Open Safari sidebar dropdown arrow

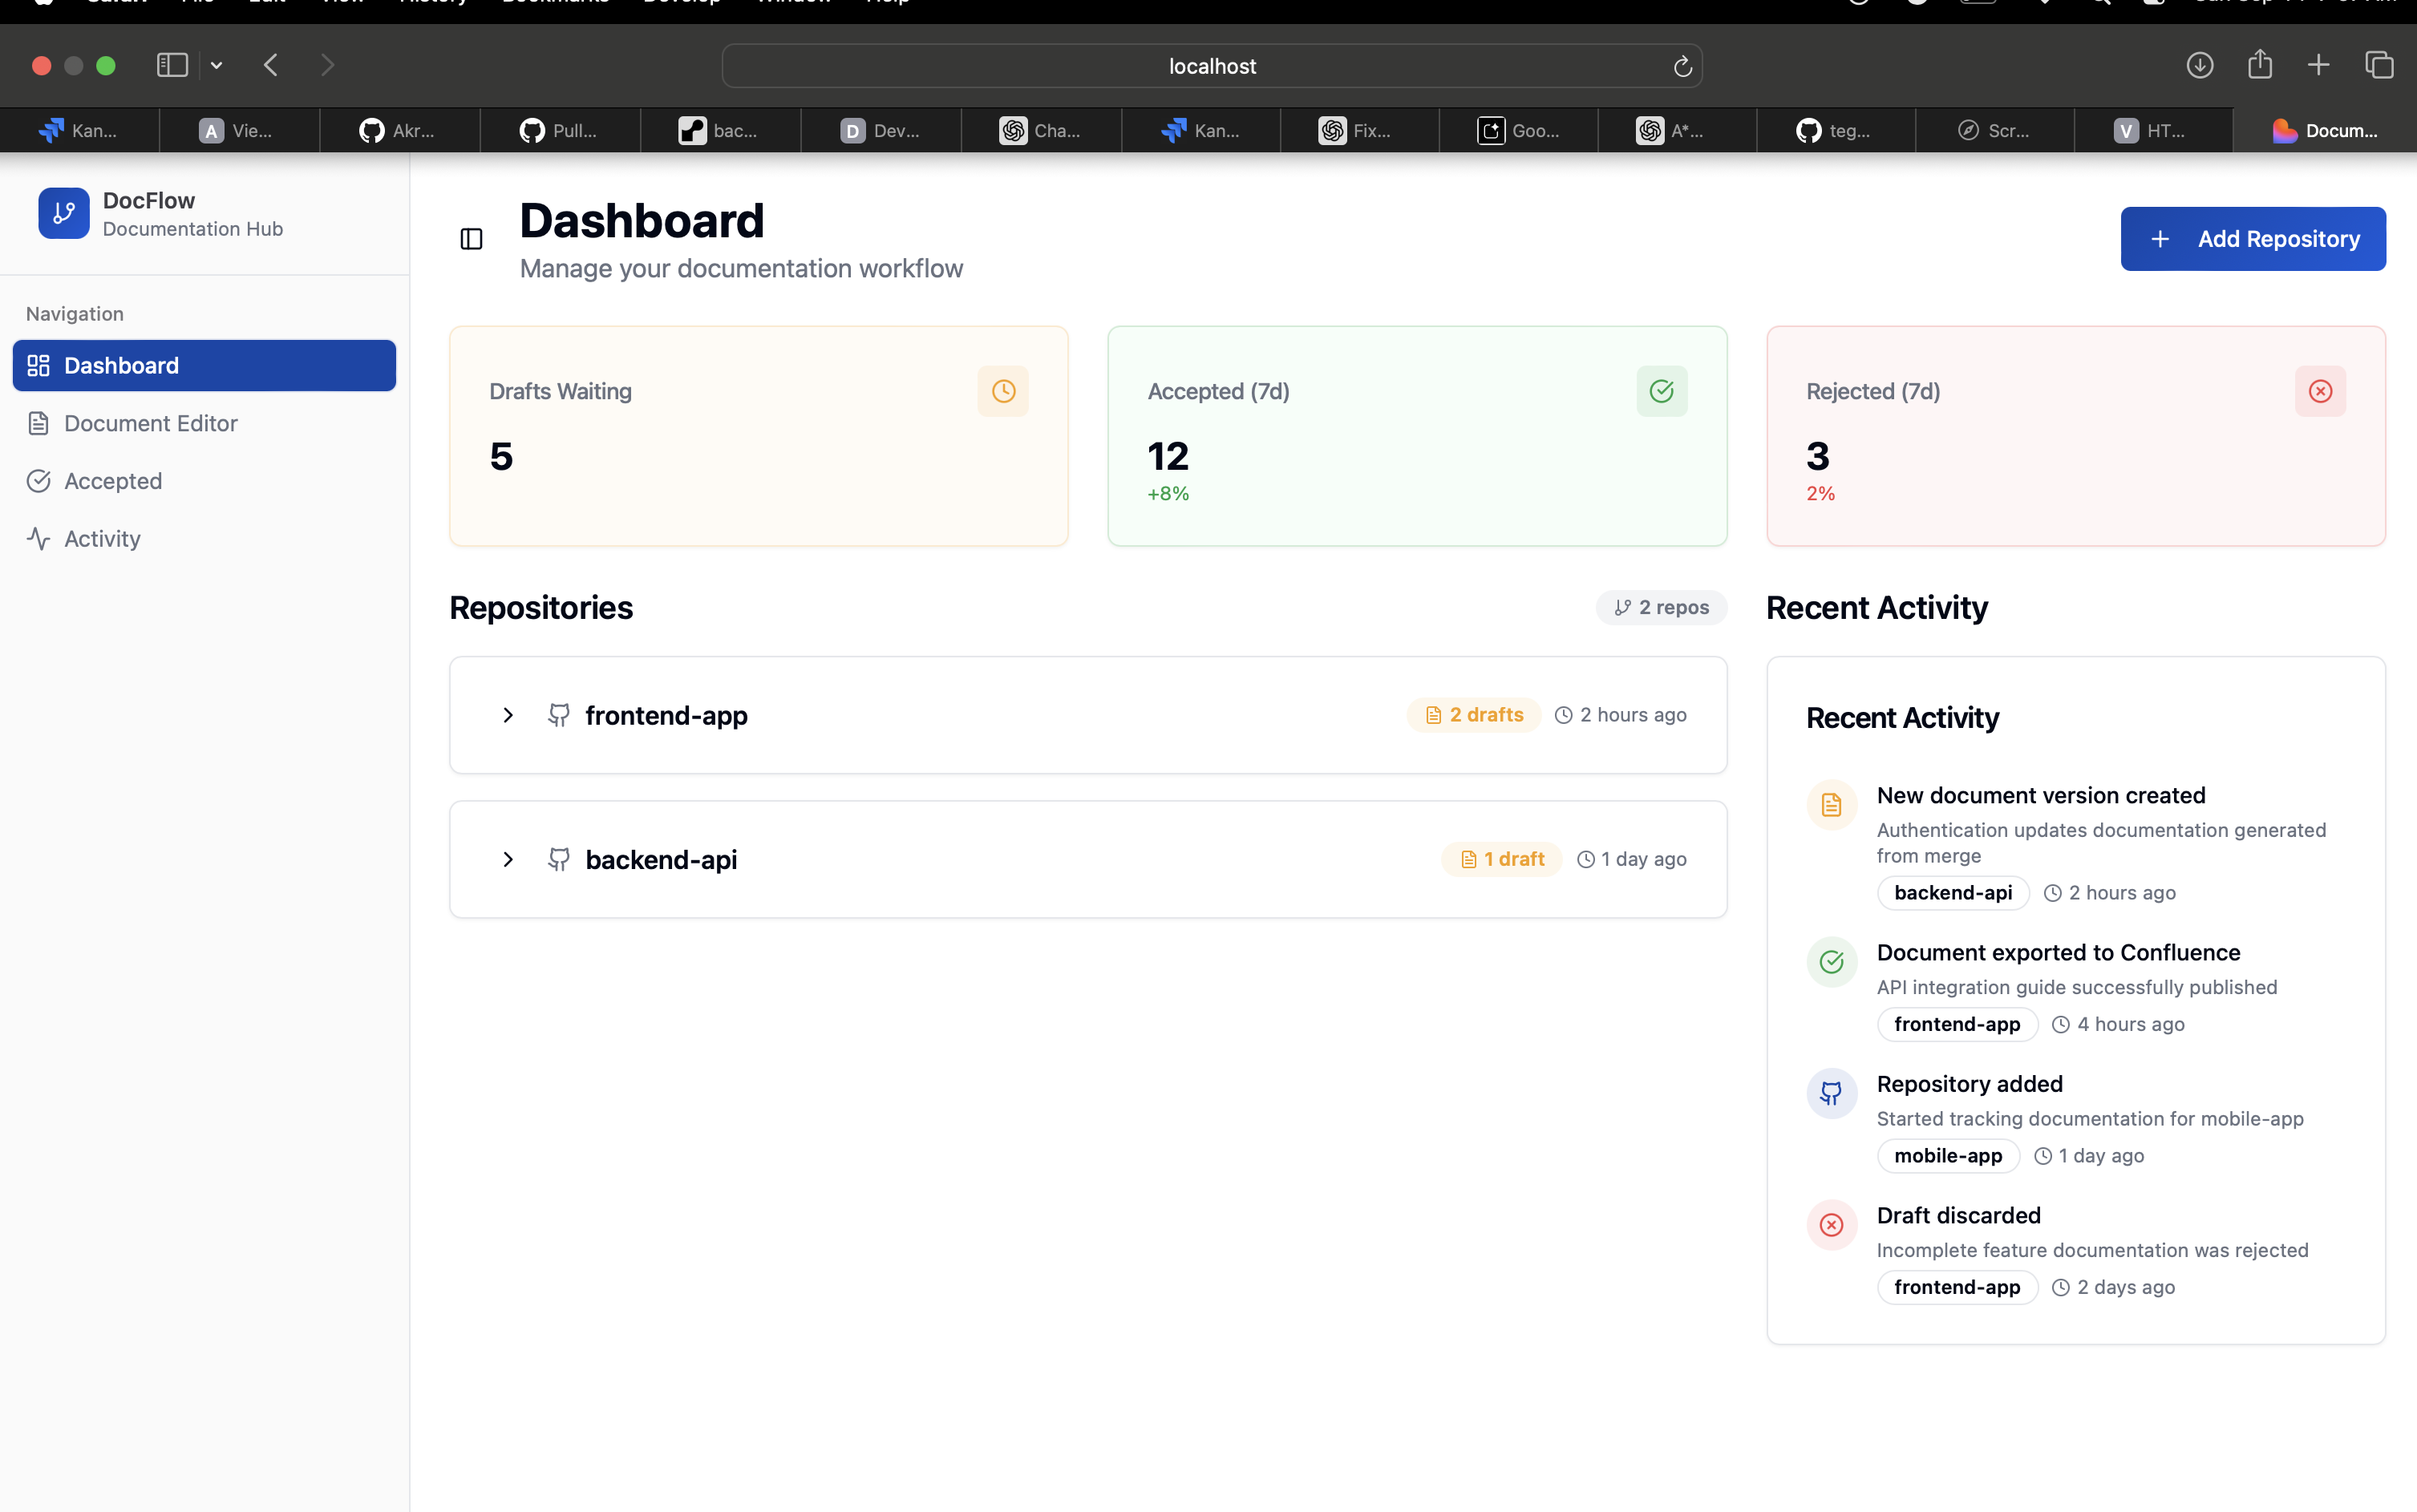(x=216, y=66)
